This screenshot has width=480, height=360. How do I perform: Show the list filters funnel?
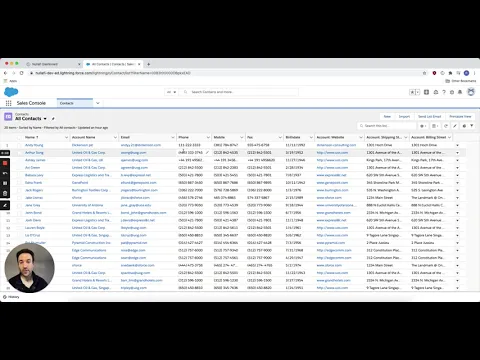[x=472, y=126]
